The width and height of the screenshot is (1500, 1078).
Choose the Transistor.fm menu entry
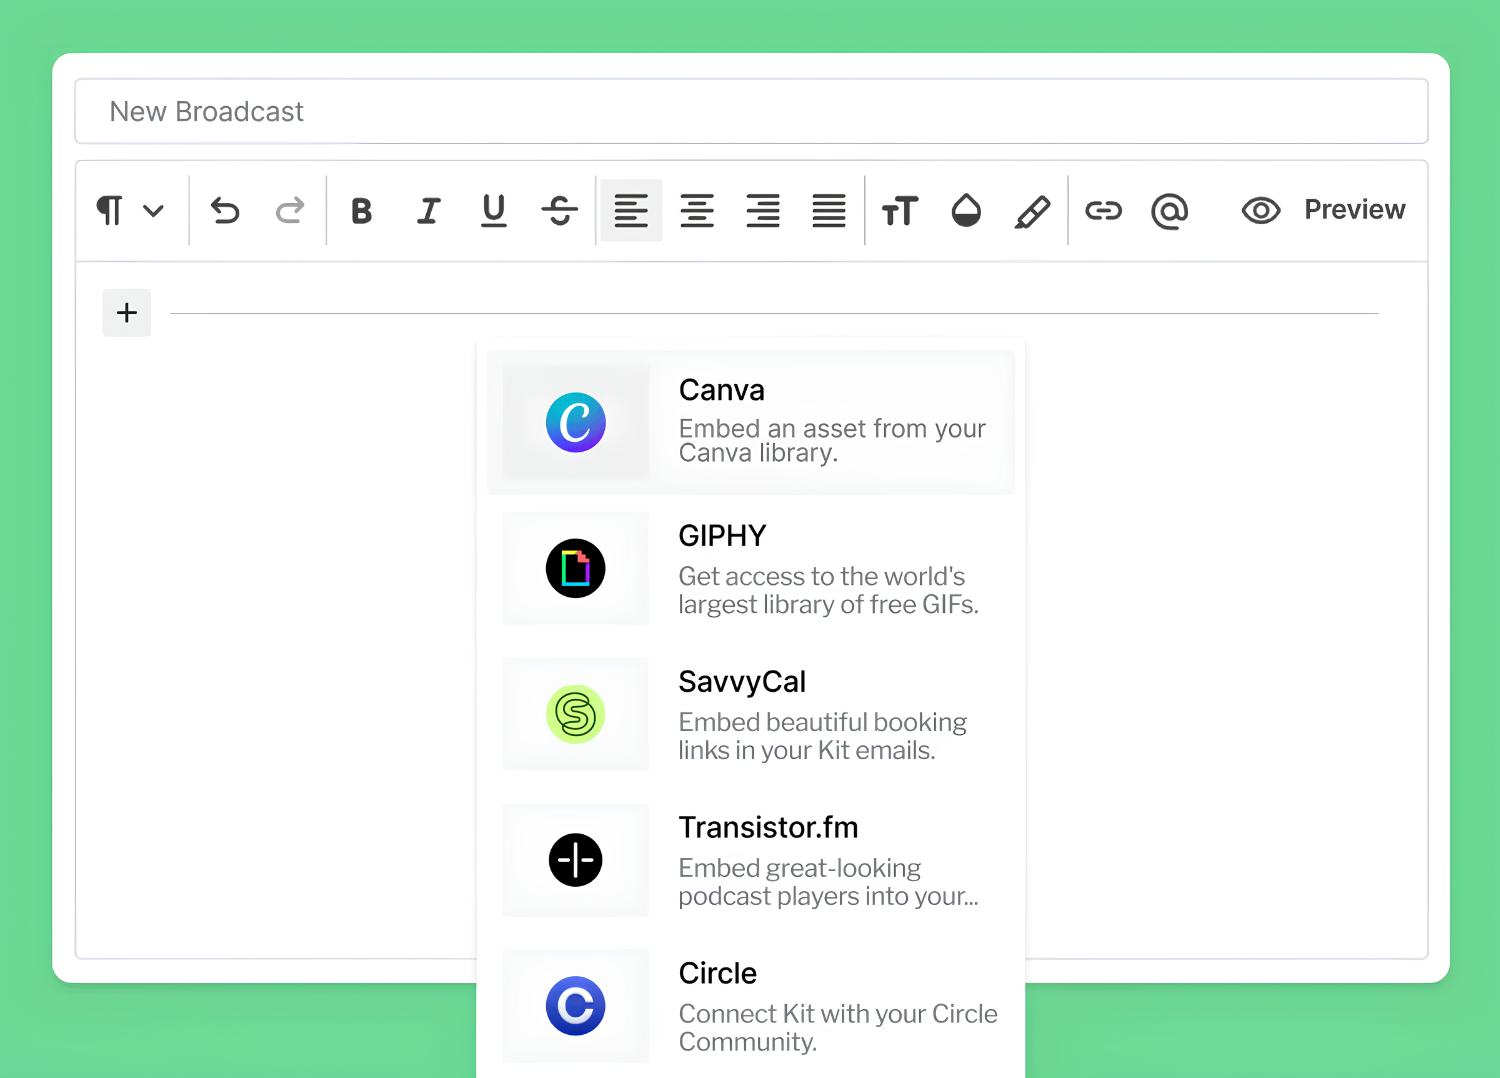751,860
